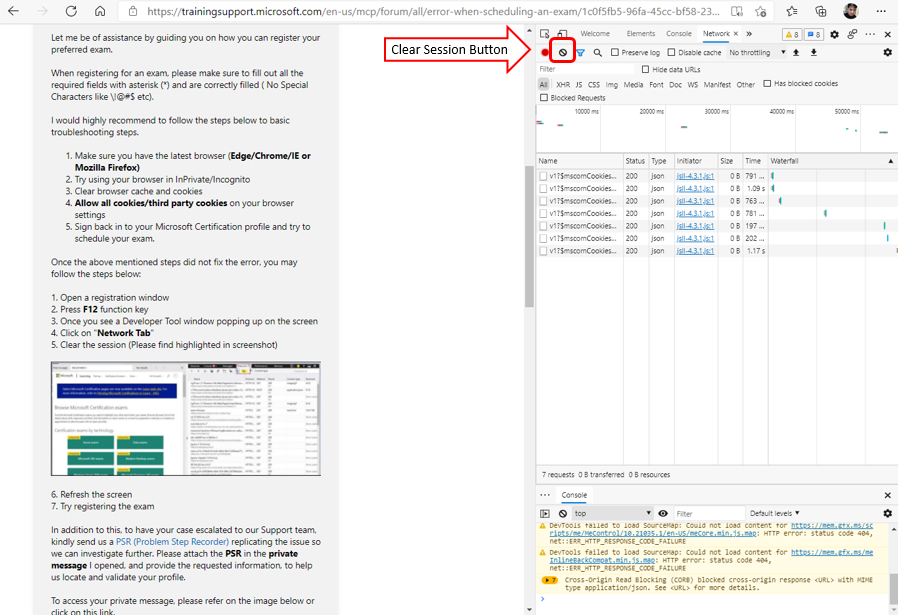Select the DevTools inspect element tool
This screenshot has height=615, width=898.
click(545, 34)
